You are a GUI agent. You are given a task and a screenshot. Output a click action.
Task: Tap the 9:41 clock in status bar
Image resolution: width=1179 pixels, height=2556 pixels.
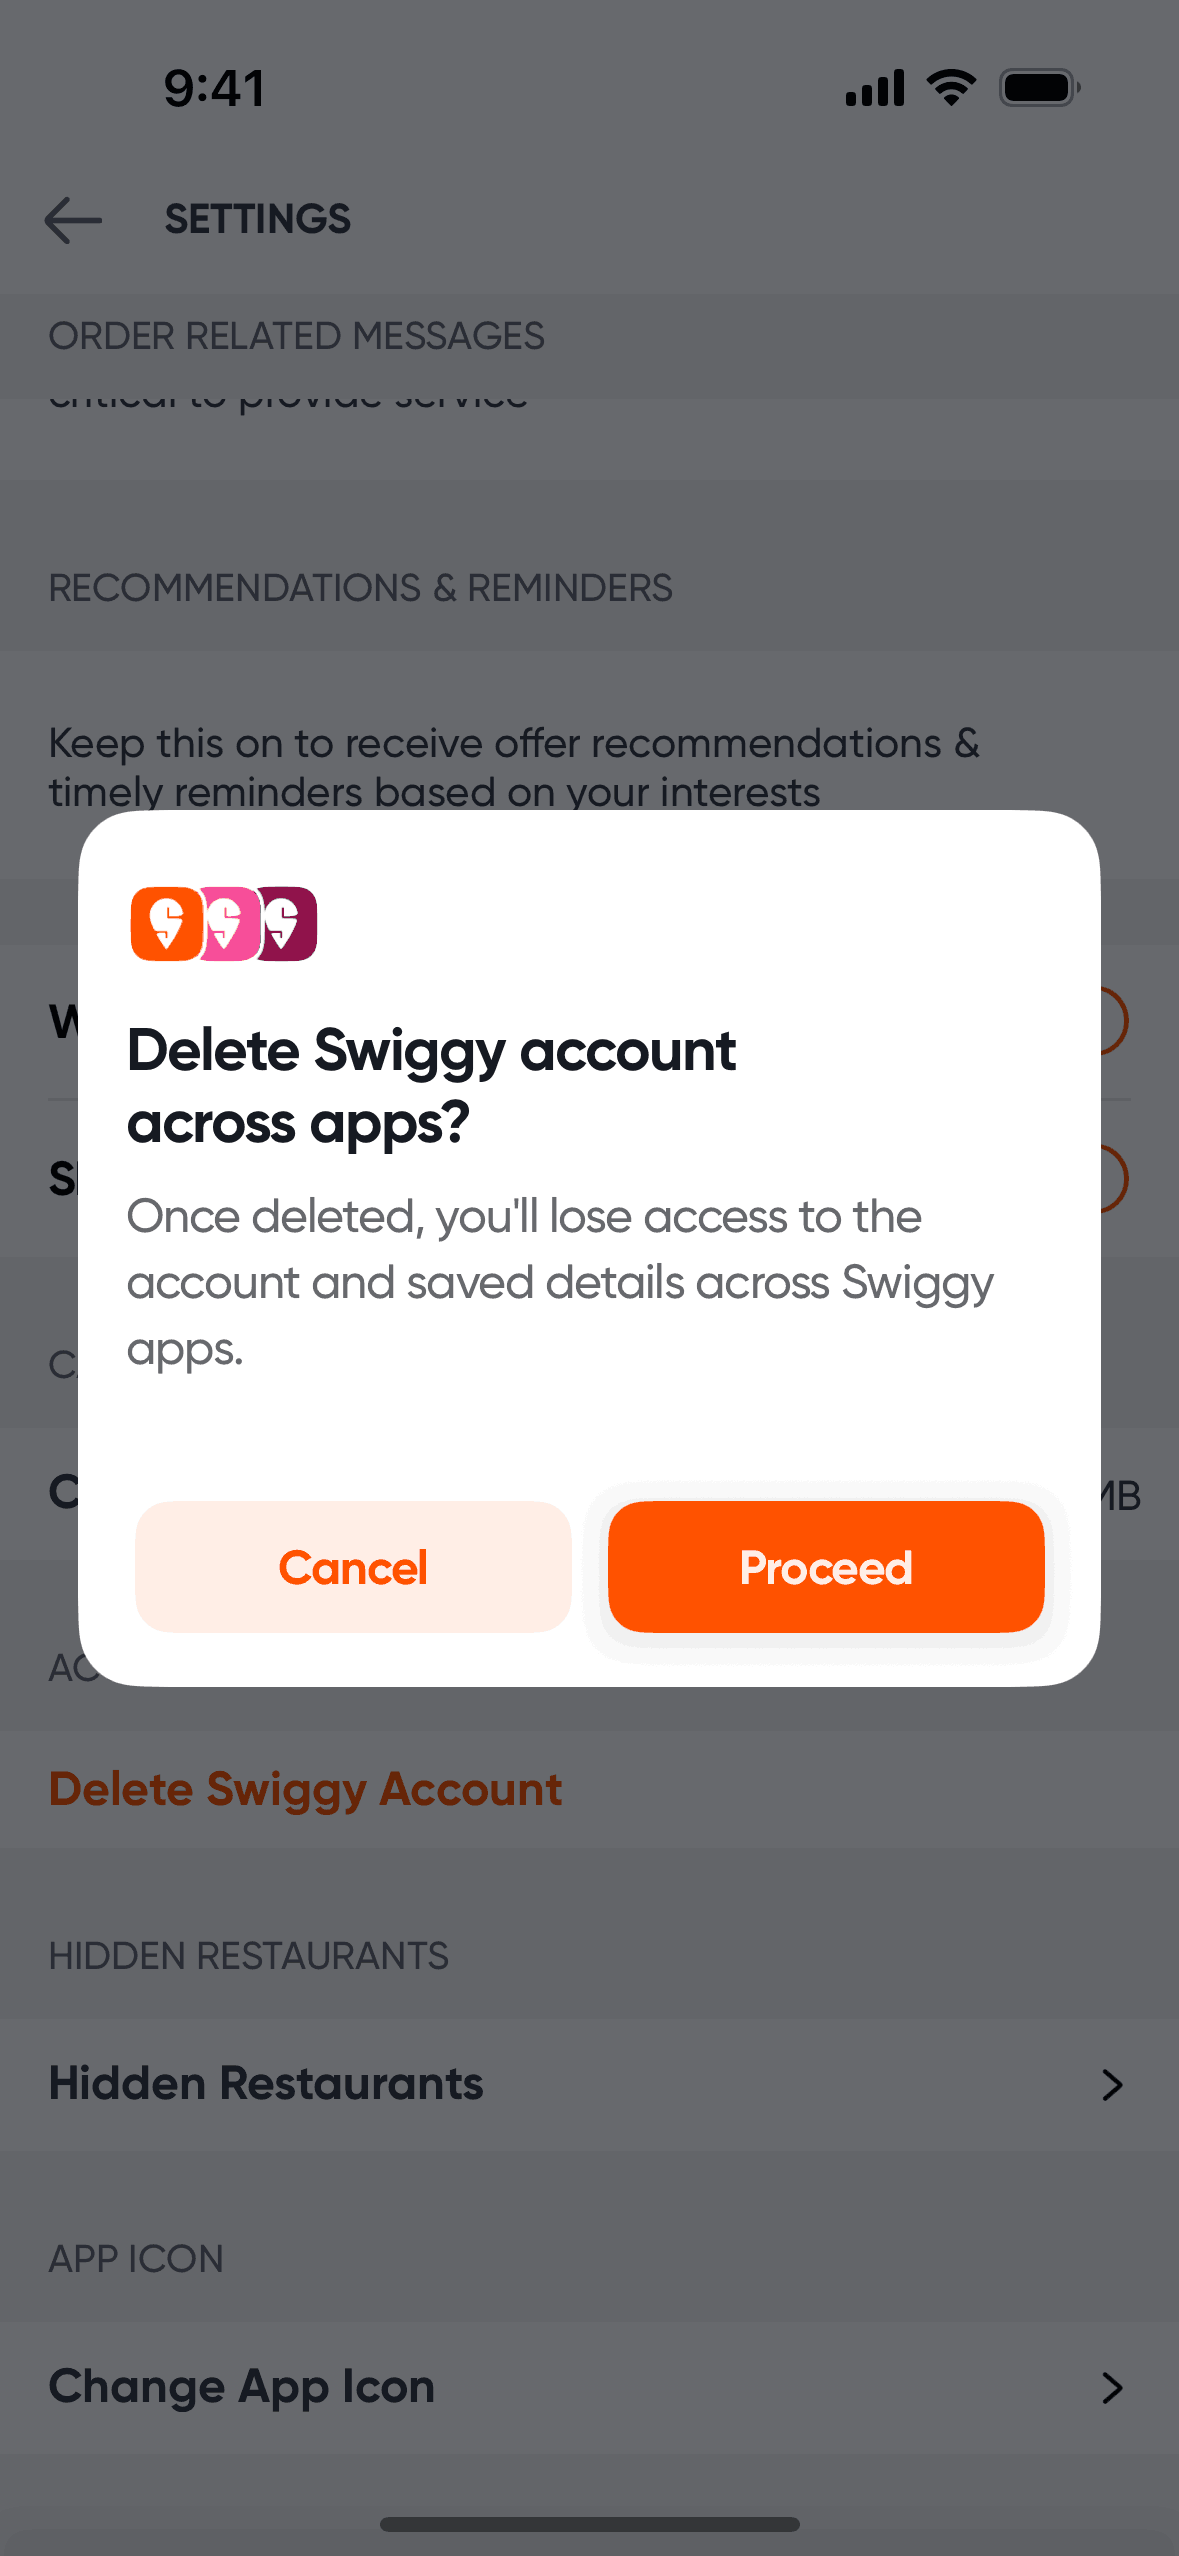click(214, 88)
